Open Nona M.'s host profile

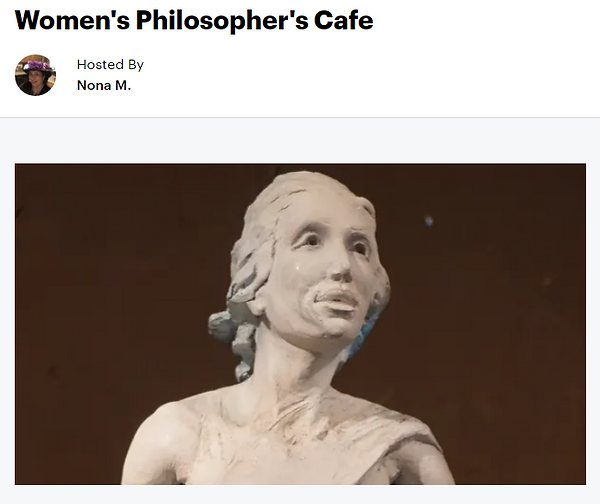pyautogui.click(x=104, y=85)
